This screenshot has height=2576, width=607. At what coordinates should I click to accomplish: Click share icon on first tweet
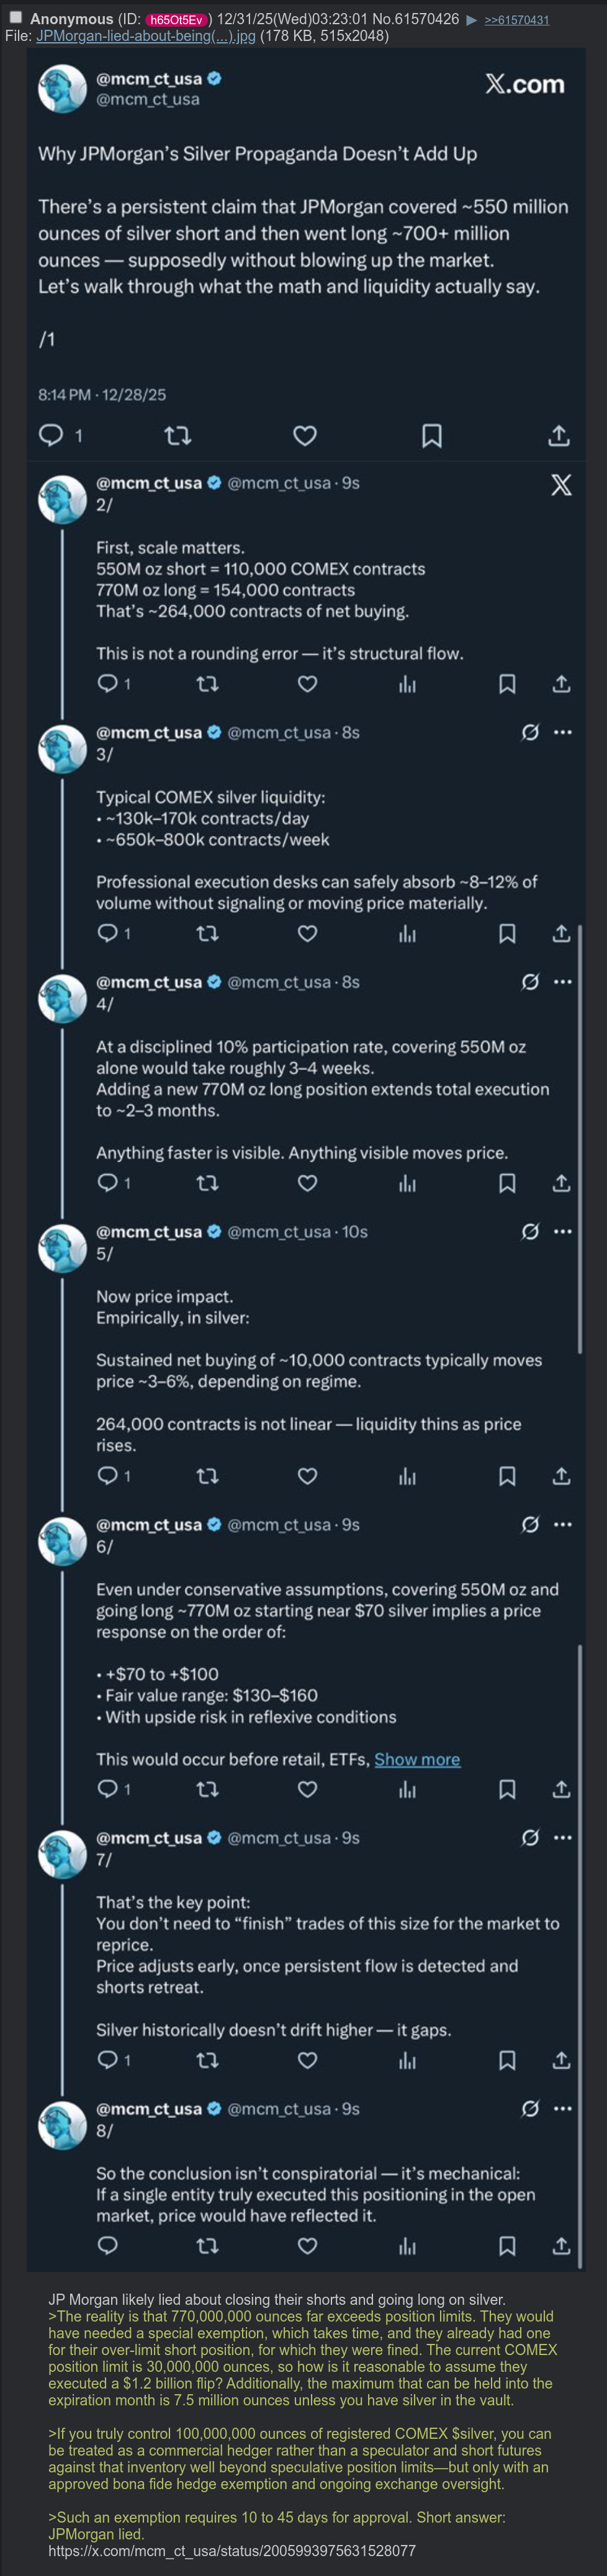[x=559, y=435]
